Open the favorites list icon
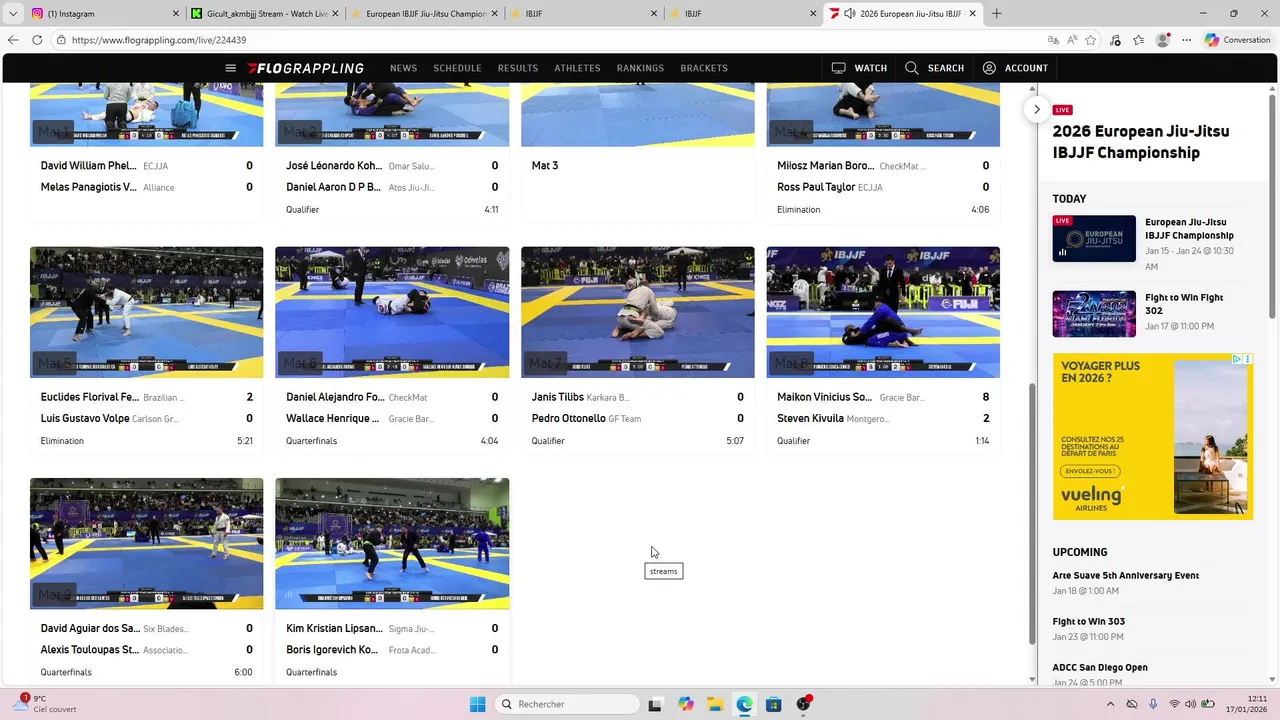The height and width of the screenshot is (720, 1280). [1139, 40]
